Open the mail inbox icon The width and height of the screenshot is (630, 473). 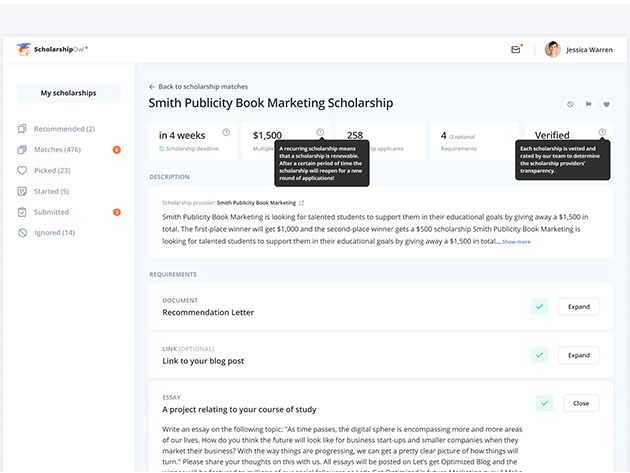point(515,49)
